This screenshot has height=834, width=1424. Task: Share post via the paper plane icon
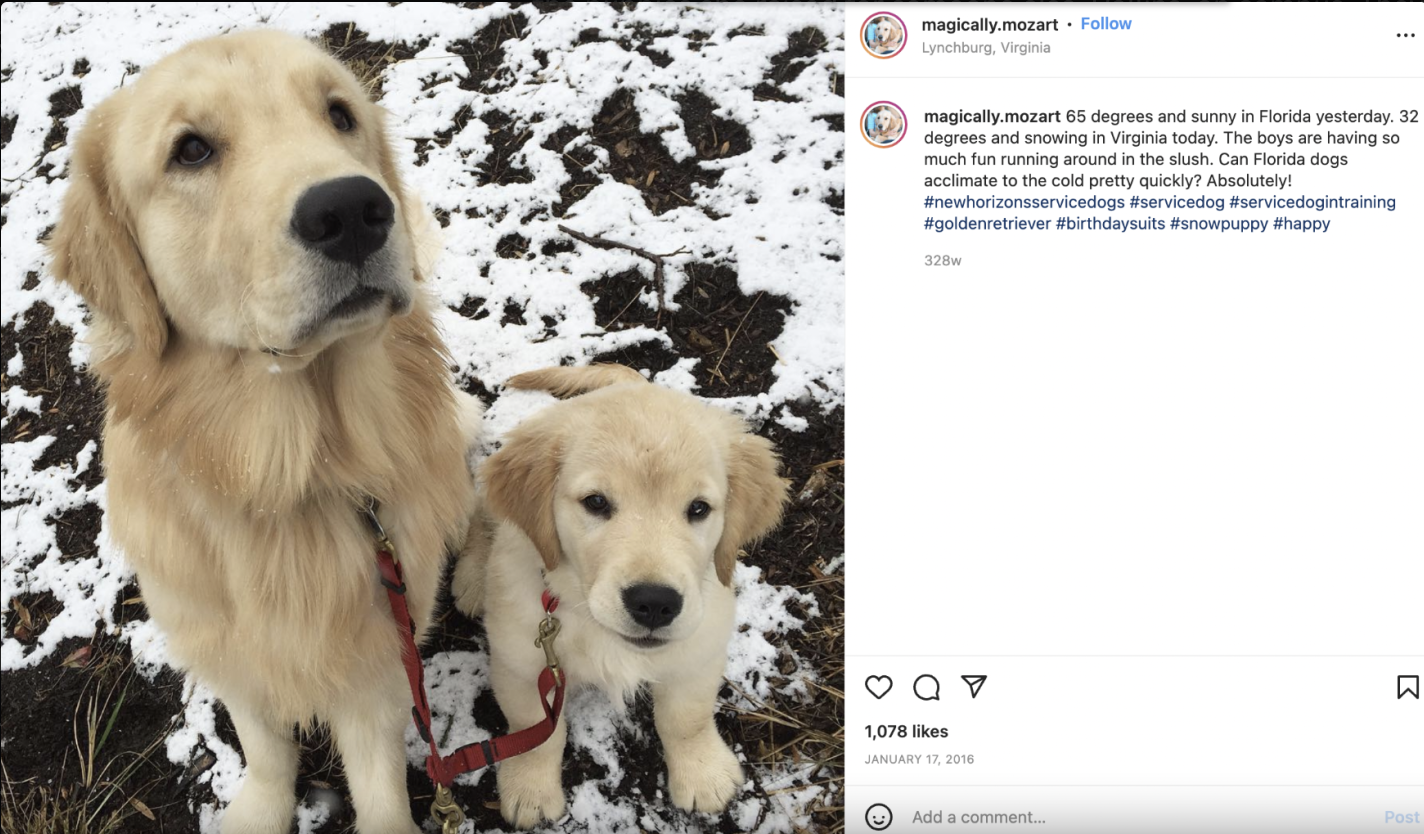974,686
